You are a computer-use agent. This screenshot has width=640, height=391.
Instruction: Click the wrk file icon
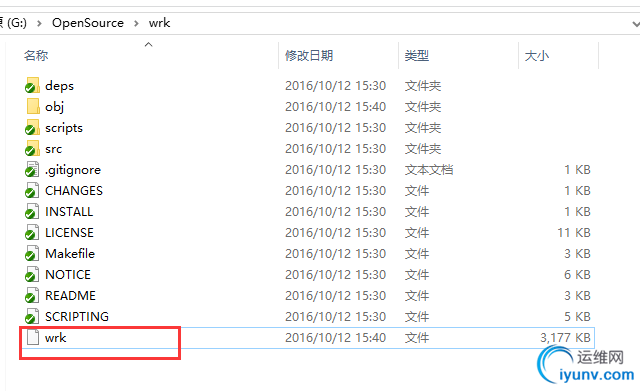point(33,338)
